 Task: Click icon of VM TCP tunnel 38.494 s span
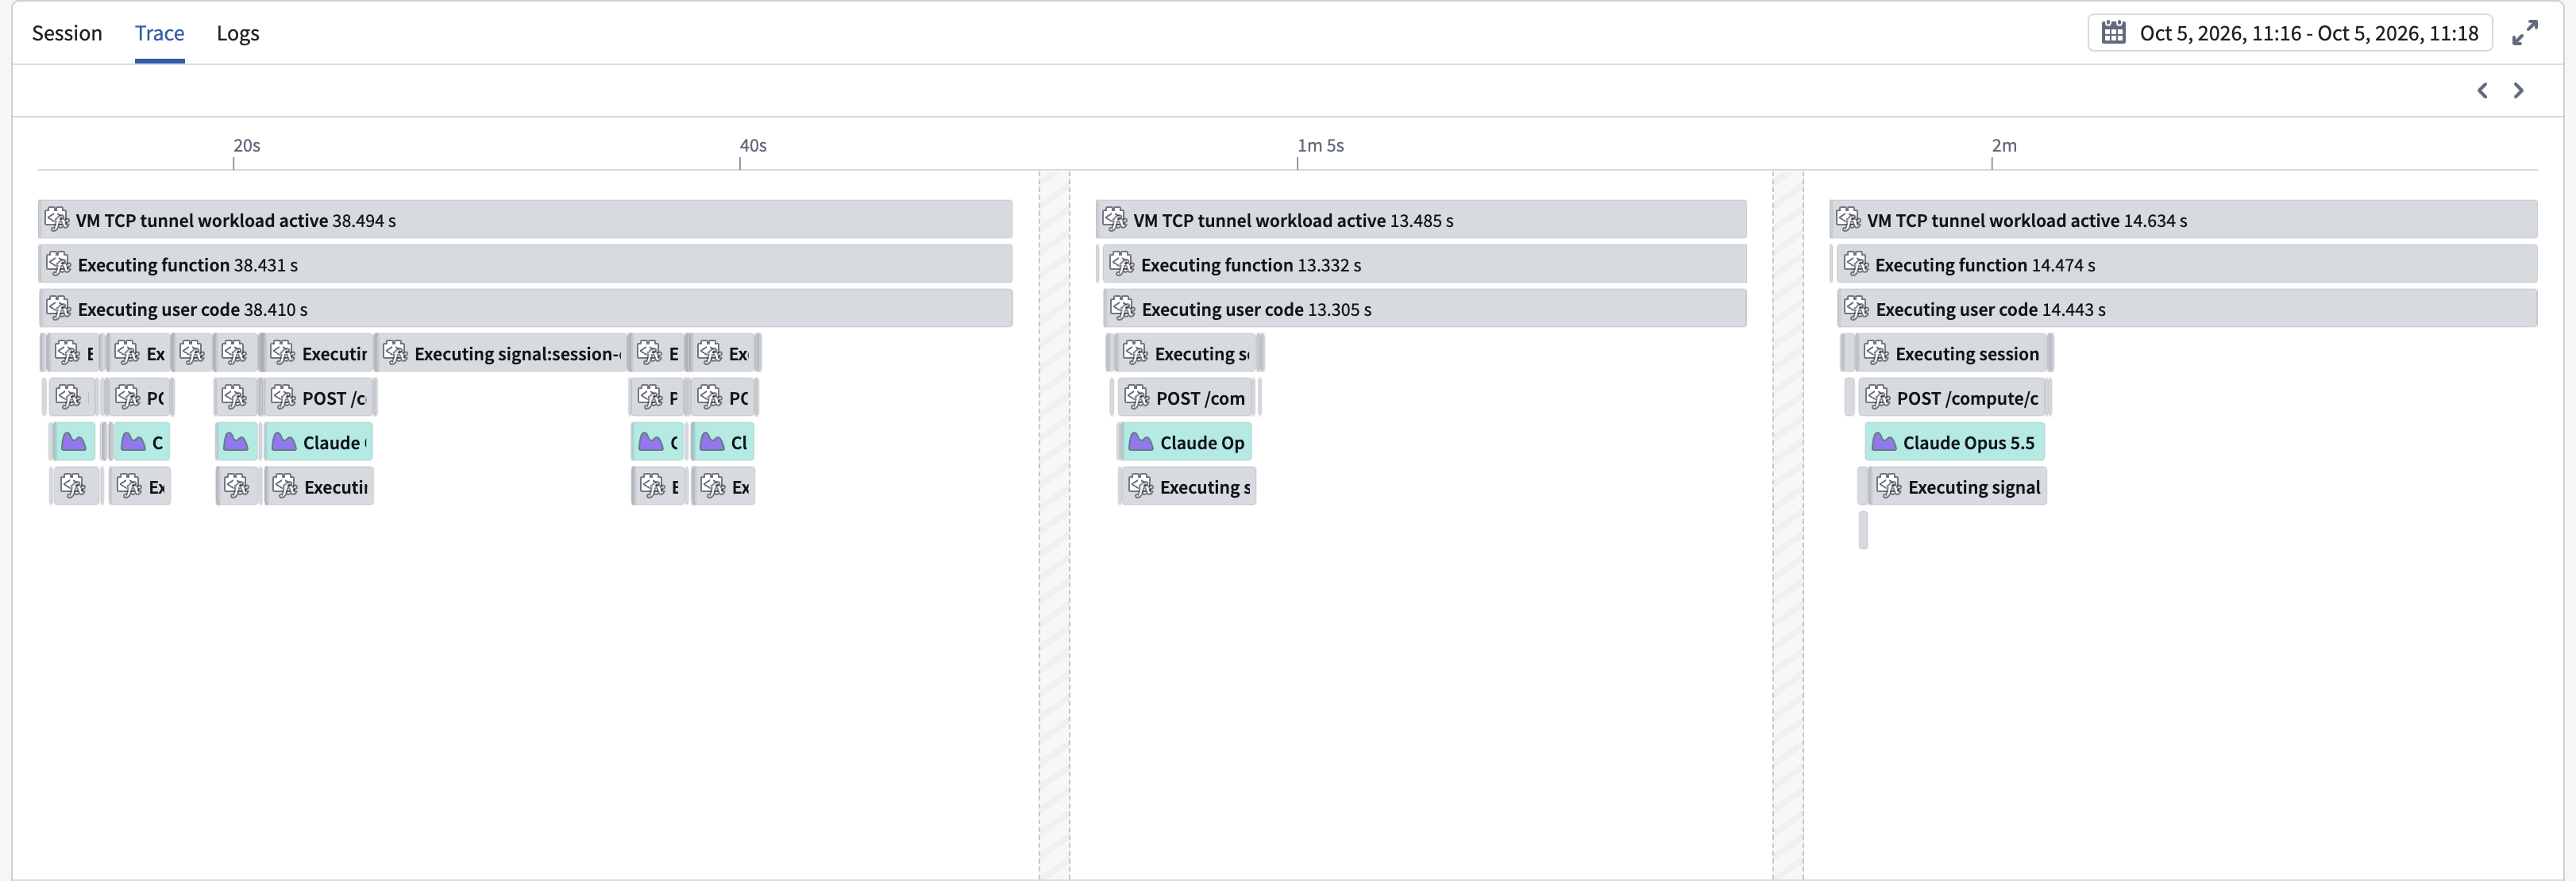[57, 219]
